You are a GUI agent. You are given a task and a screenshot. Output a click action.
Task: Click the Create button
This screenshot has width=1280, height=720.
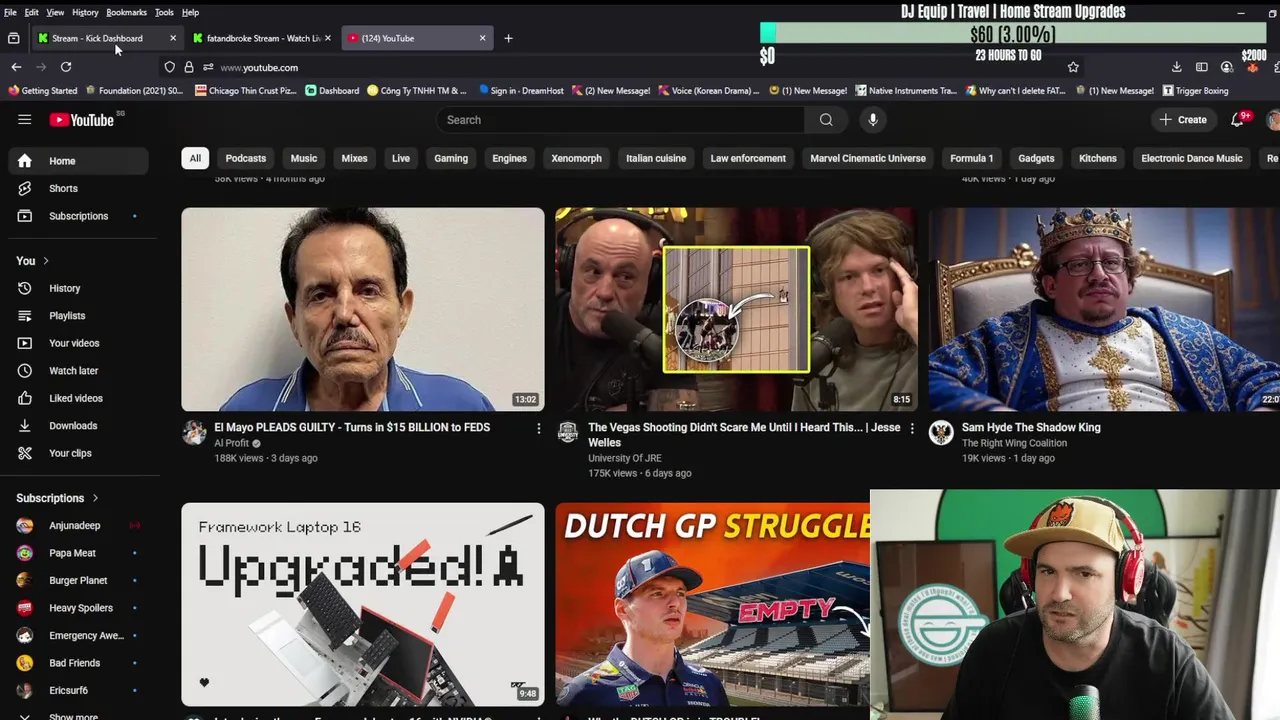pos(1183,120)
